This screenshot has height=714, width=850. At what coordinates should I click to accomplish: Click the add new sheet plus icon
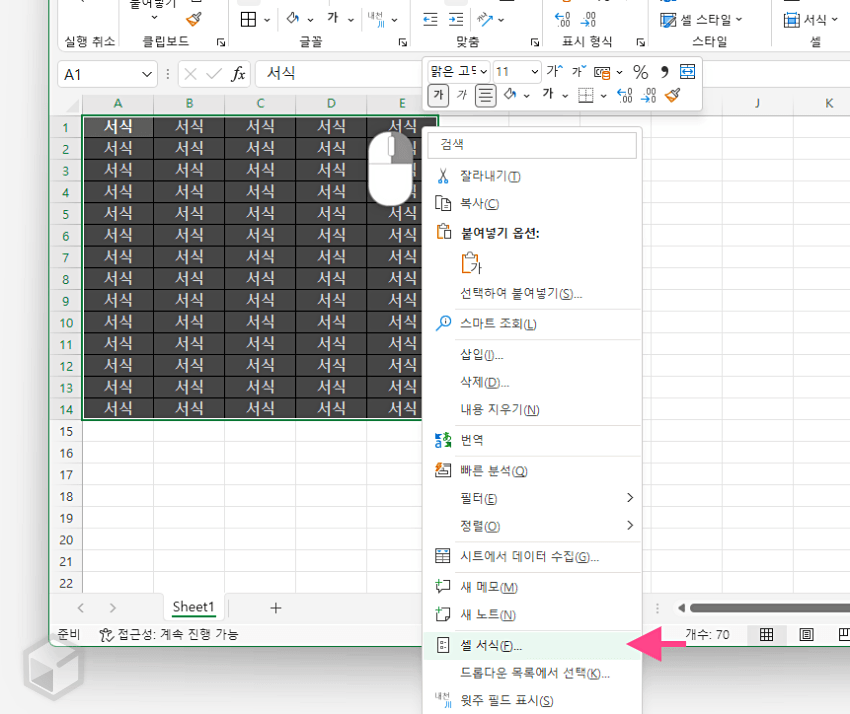tap(275, 608)
